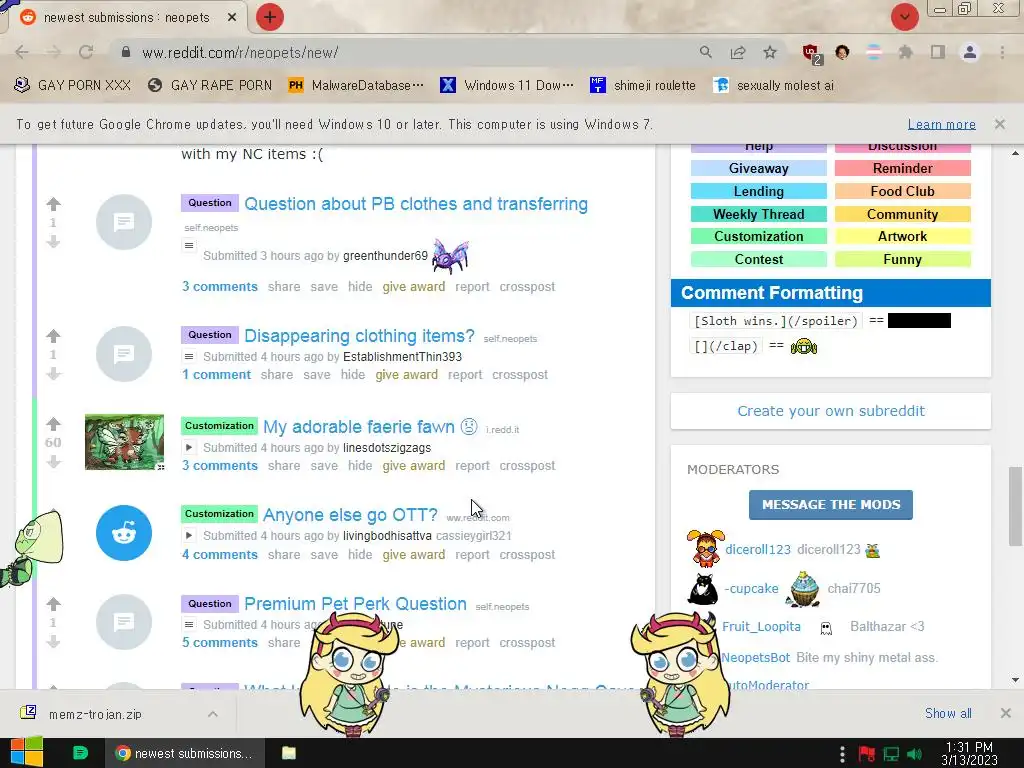Screen dimensions: 1024x768
Task: Filter by the Weekly Thread flair
Action: pos(759,214)
